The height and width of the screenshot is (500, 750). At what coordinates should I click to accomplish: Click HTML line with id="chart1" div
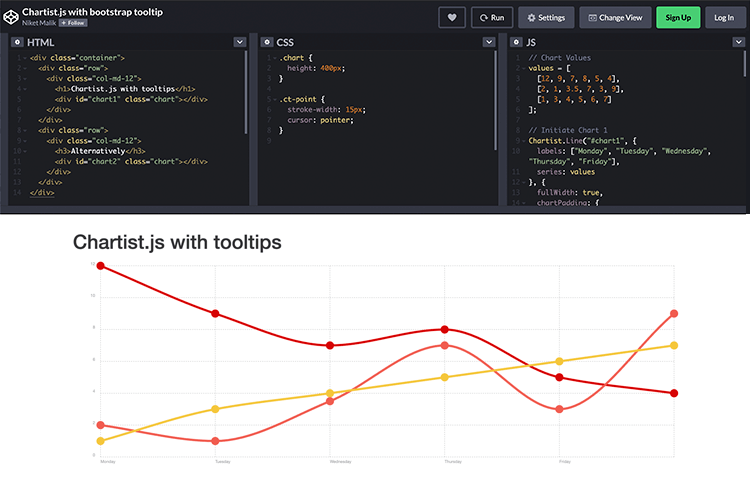click(x=131, y=100)
